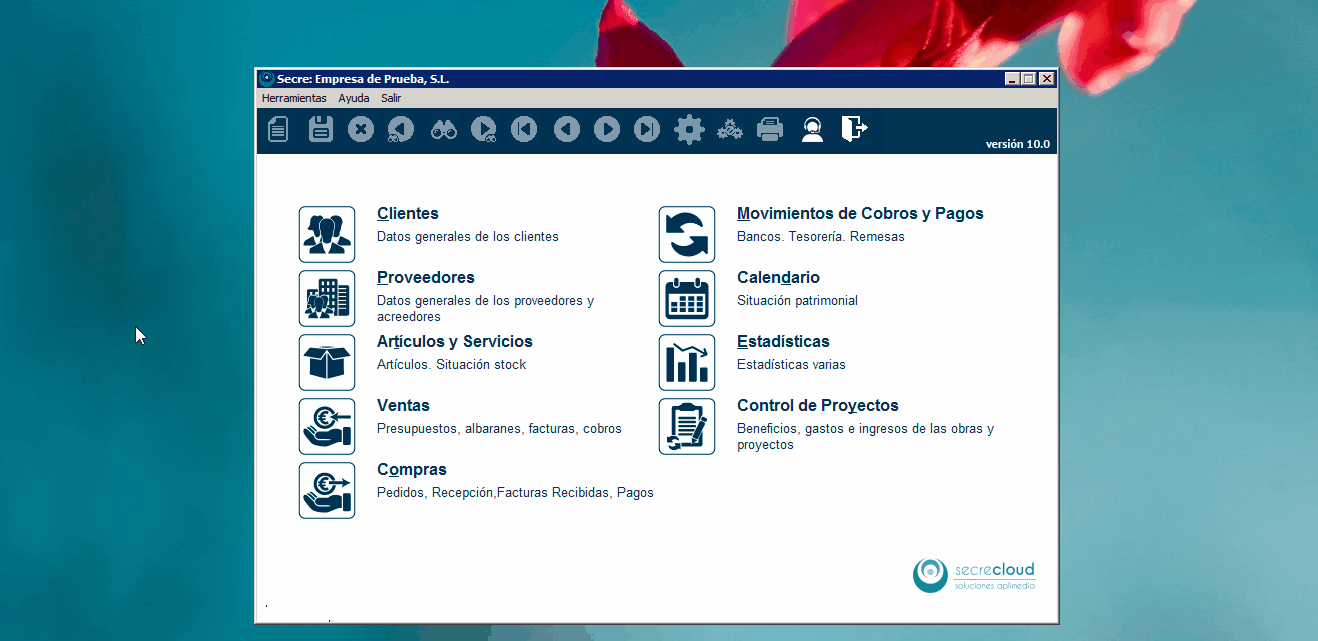1318x641 pixels.
Task: Open the Ventas hand-with-euro icon
Action: (327, 426)
